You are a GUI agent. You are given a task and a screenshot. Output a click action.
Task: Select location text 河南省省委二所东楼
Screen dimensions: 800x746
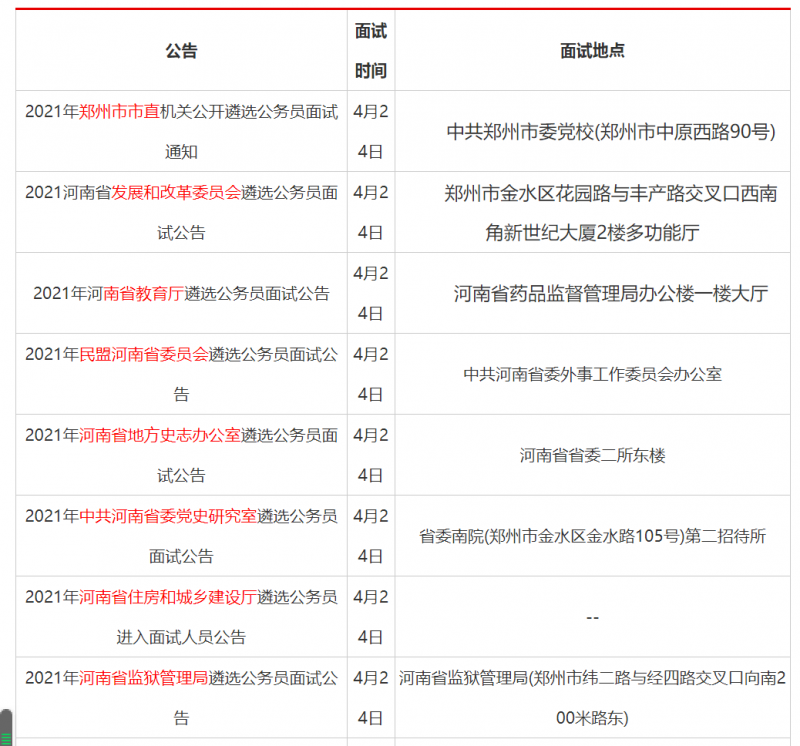(592, 455)
